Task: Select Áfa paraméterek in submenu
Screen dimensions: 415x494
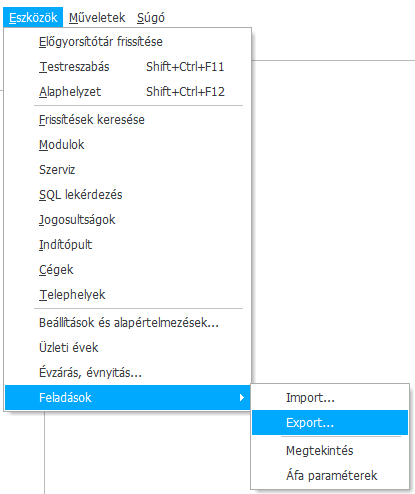Action: tap(330, 475)
